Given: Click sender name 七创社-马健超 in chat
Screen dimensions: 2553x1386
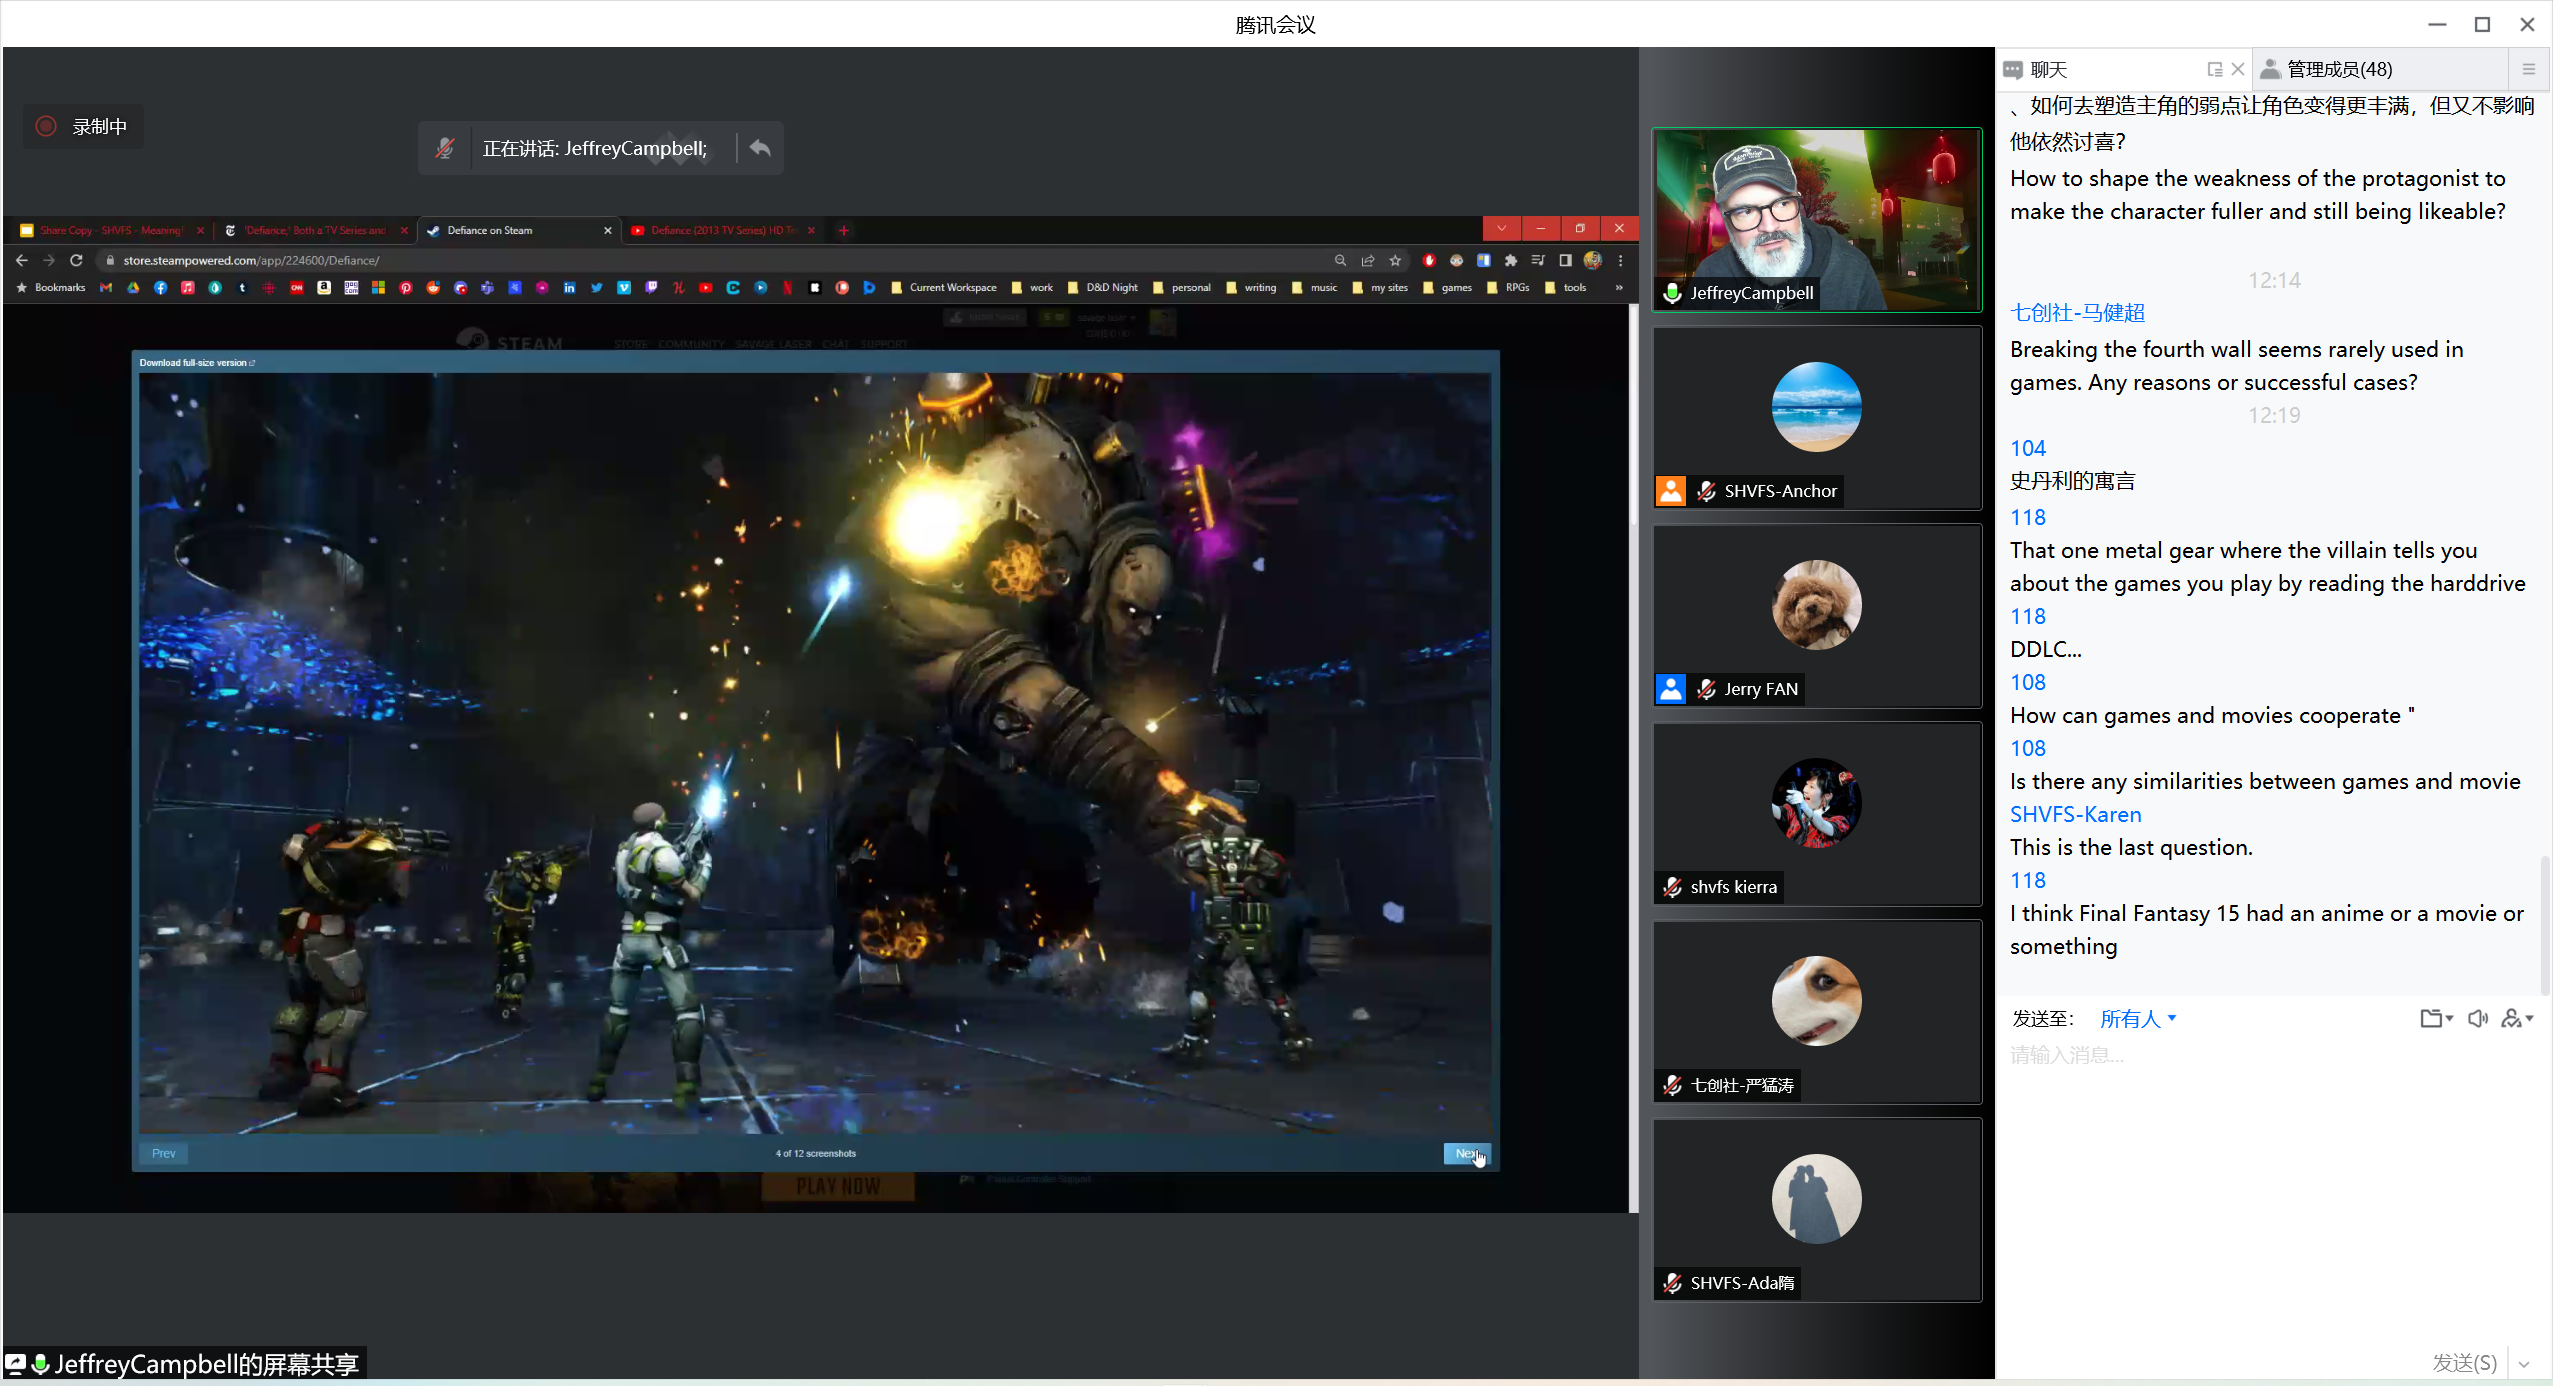Looking at the screenshot, I should point(2077,312).
